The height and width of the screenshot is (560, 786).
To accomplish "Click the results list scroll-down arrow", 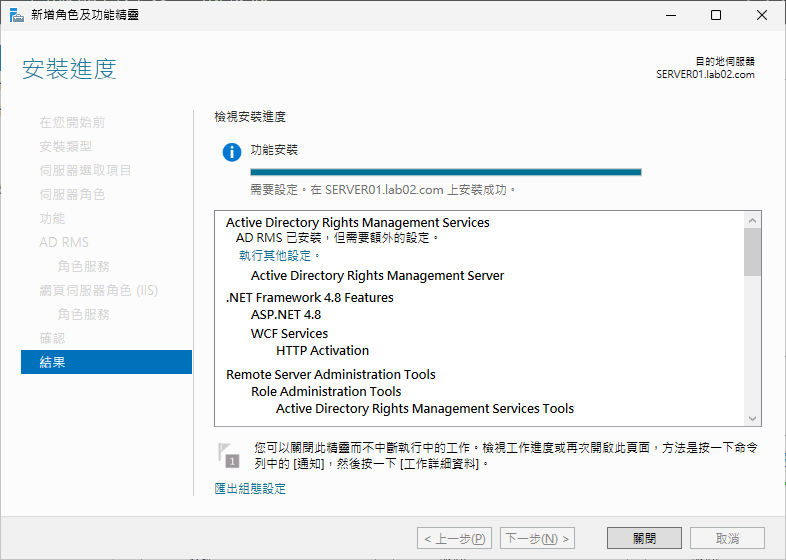I will 752,418.
